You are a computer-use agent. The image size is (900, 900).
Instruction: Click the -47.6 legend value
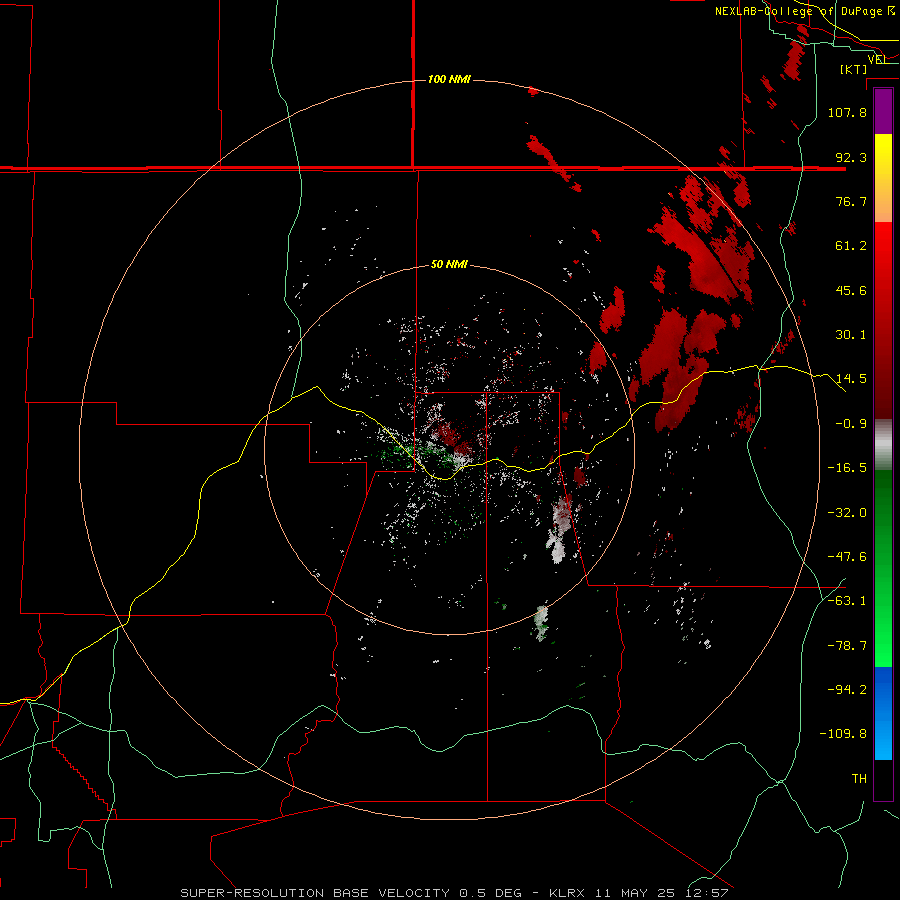click(847, 557)
